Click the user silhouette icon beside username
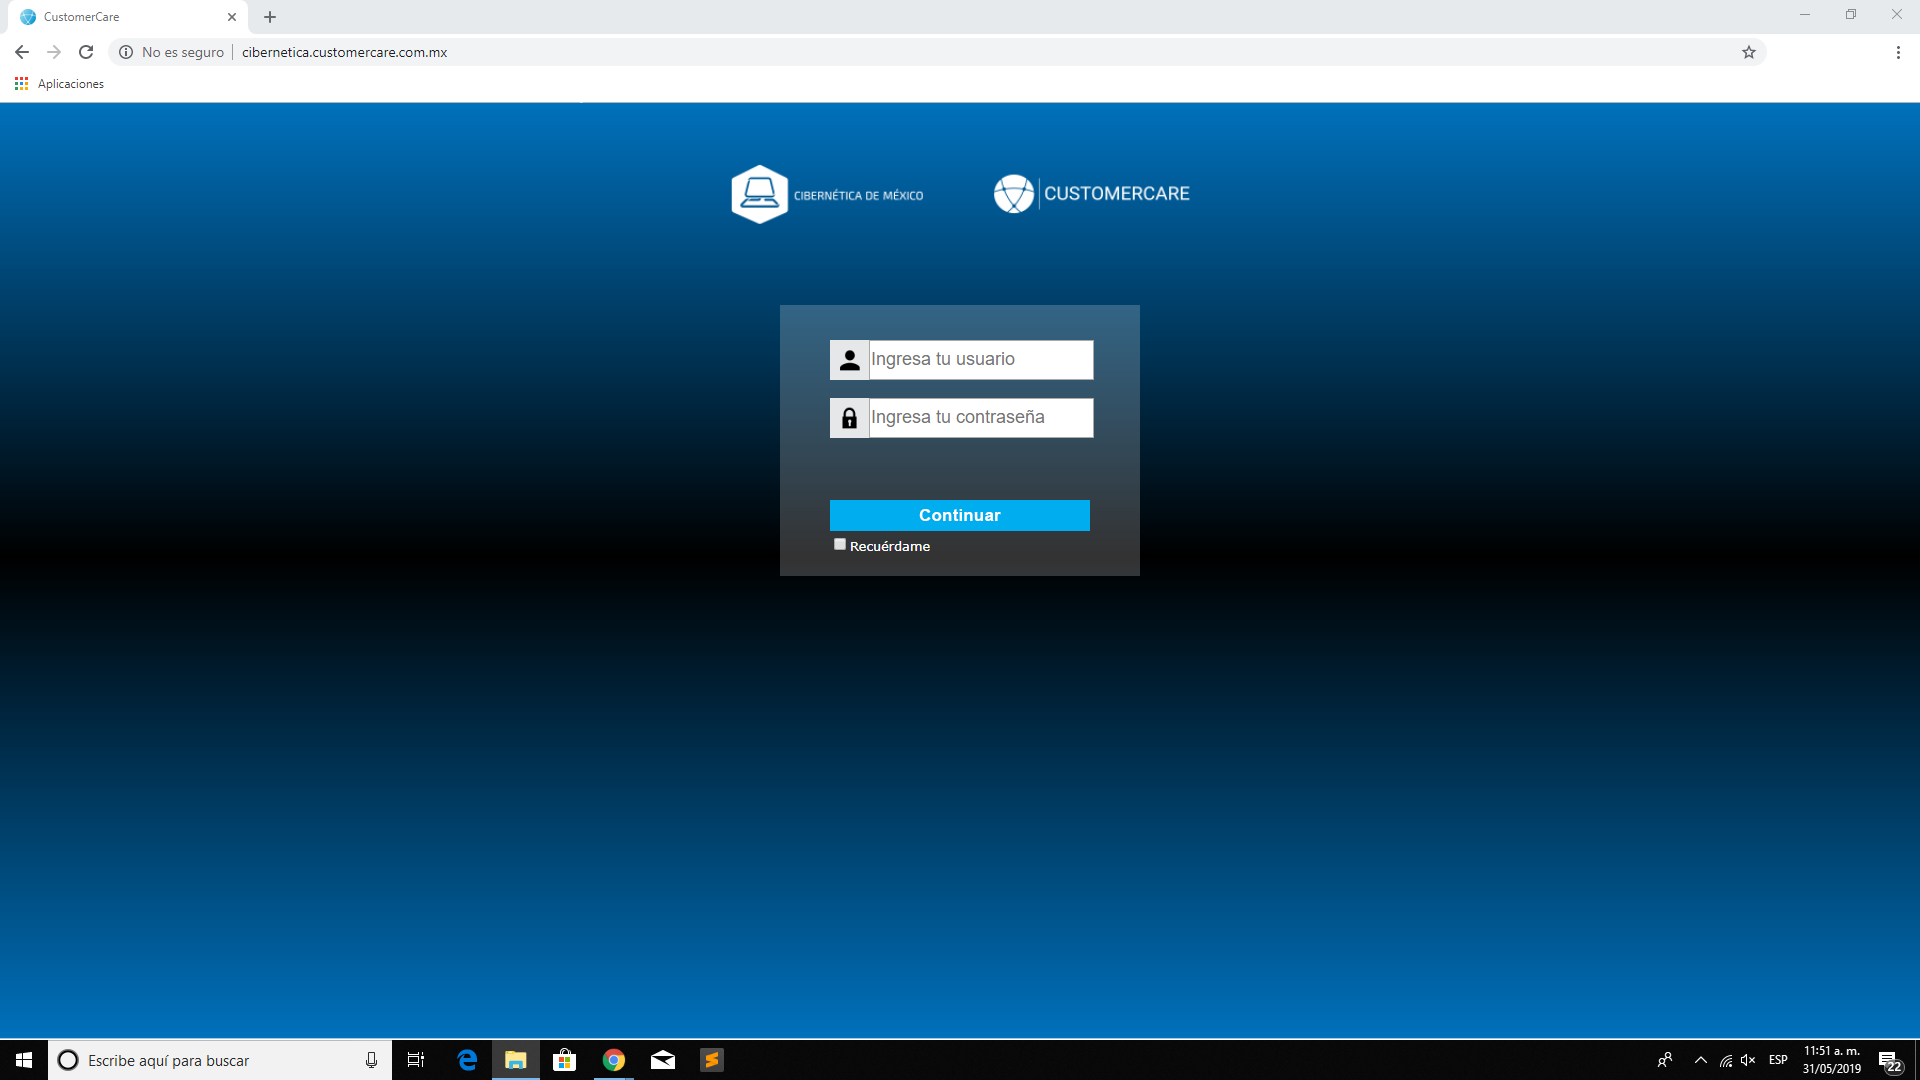 pos(849,360)
